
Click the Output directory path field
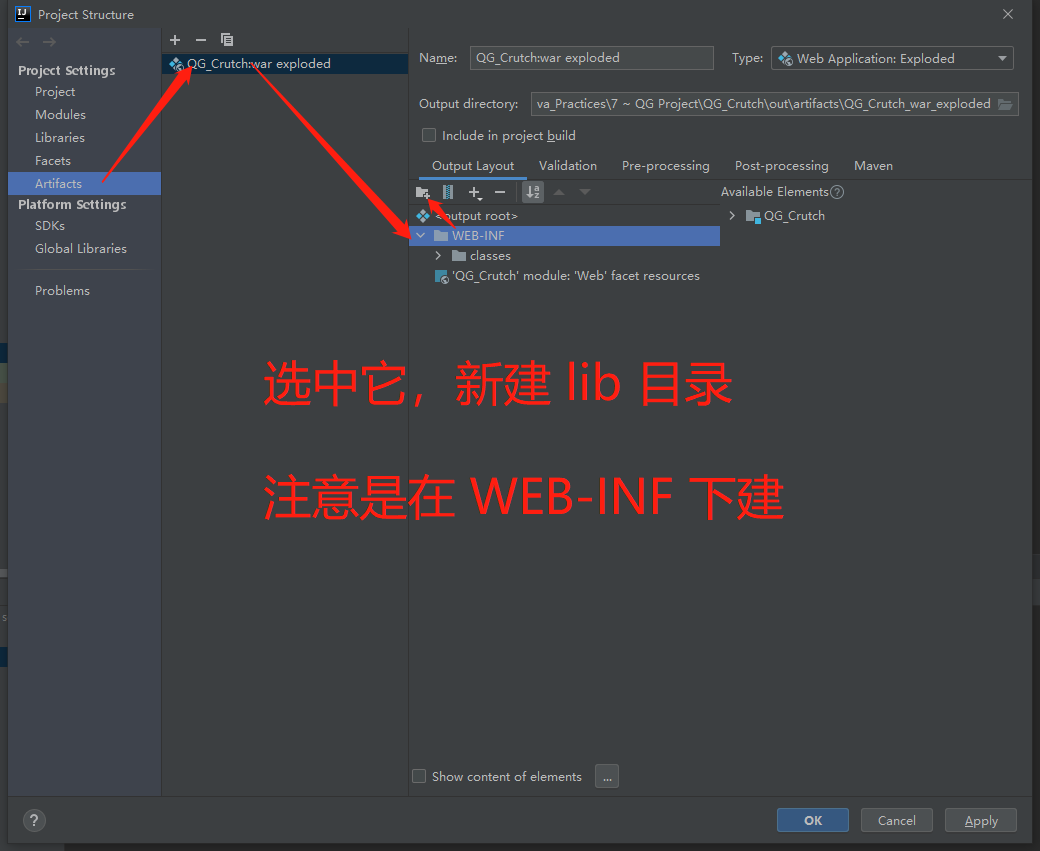763,104
